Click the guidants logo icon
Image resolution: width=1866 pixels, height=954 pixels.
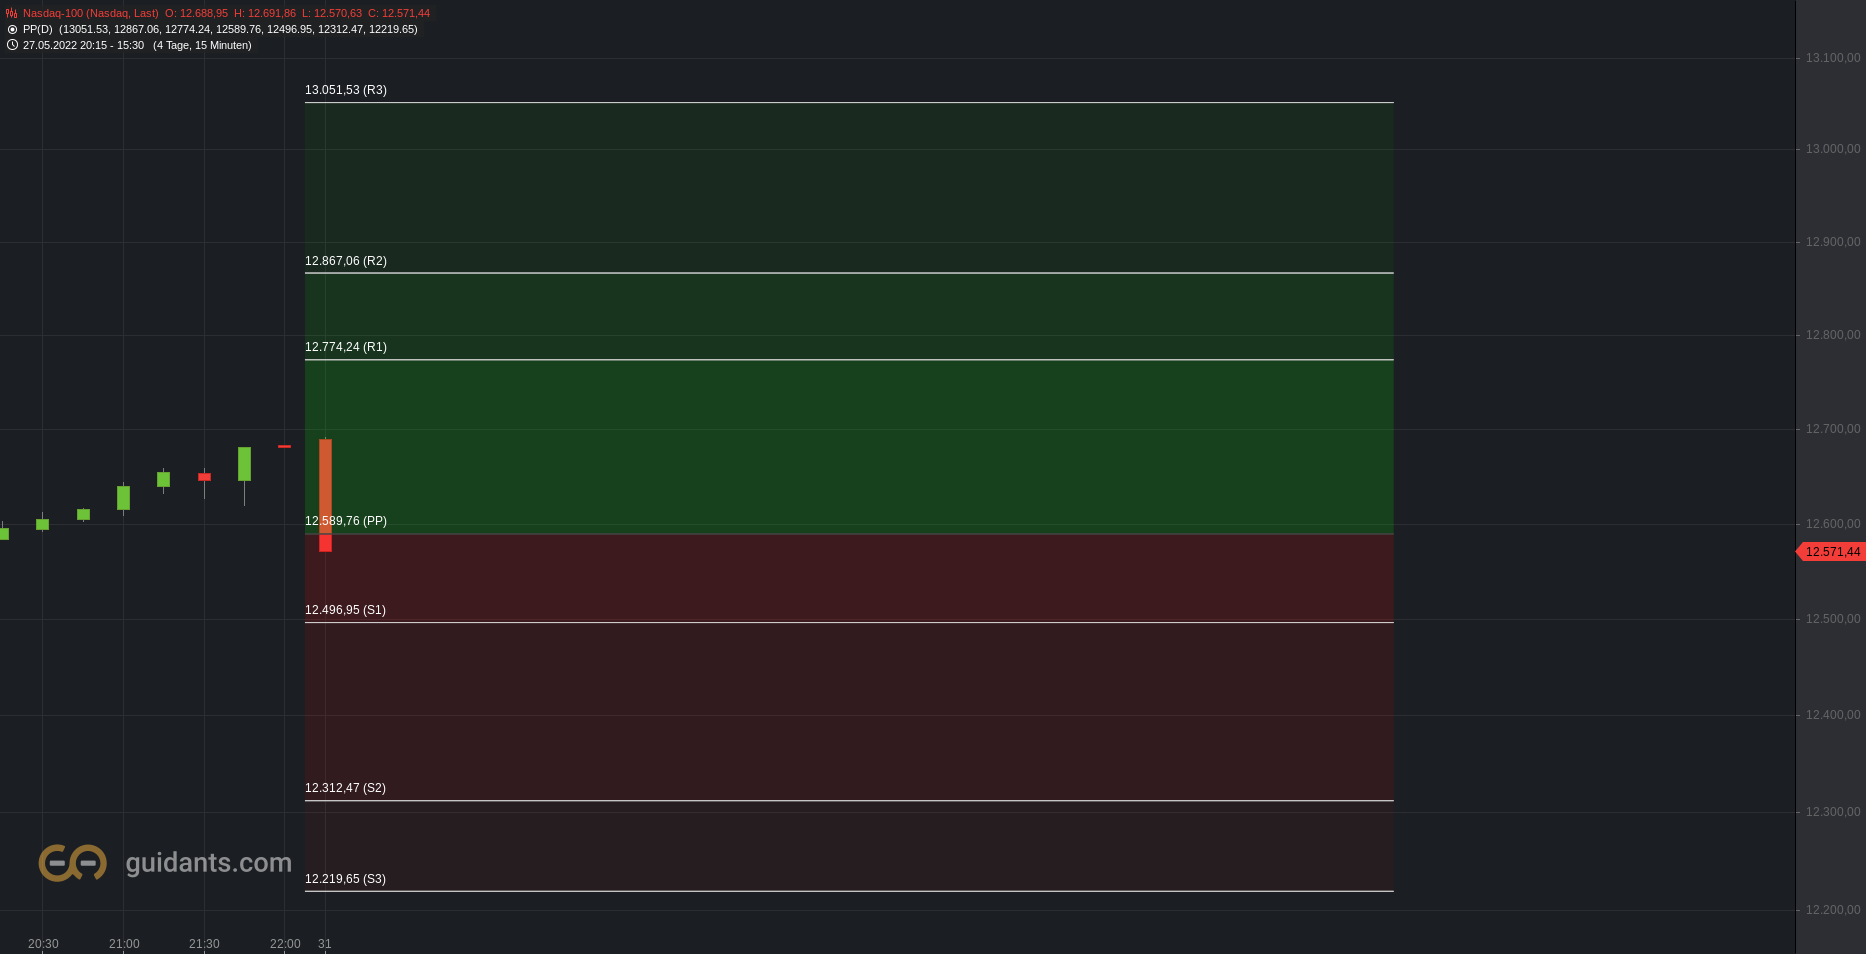[73, 863]
